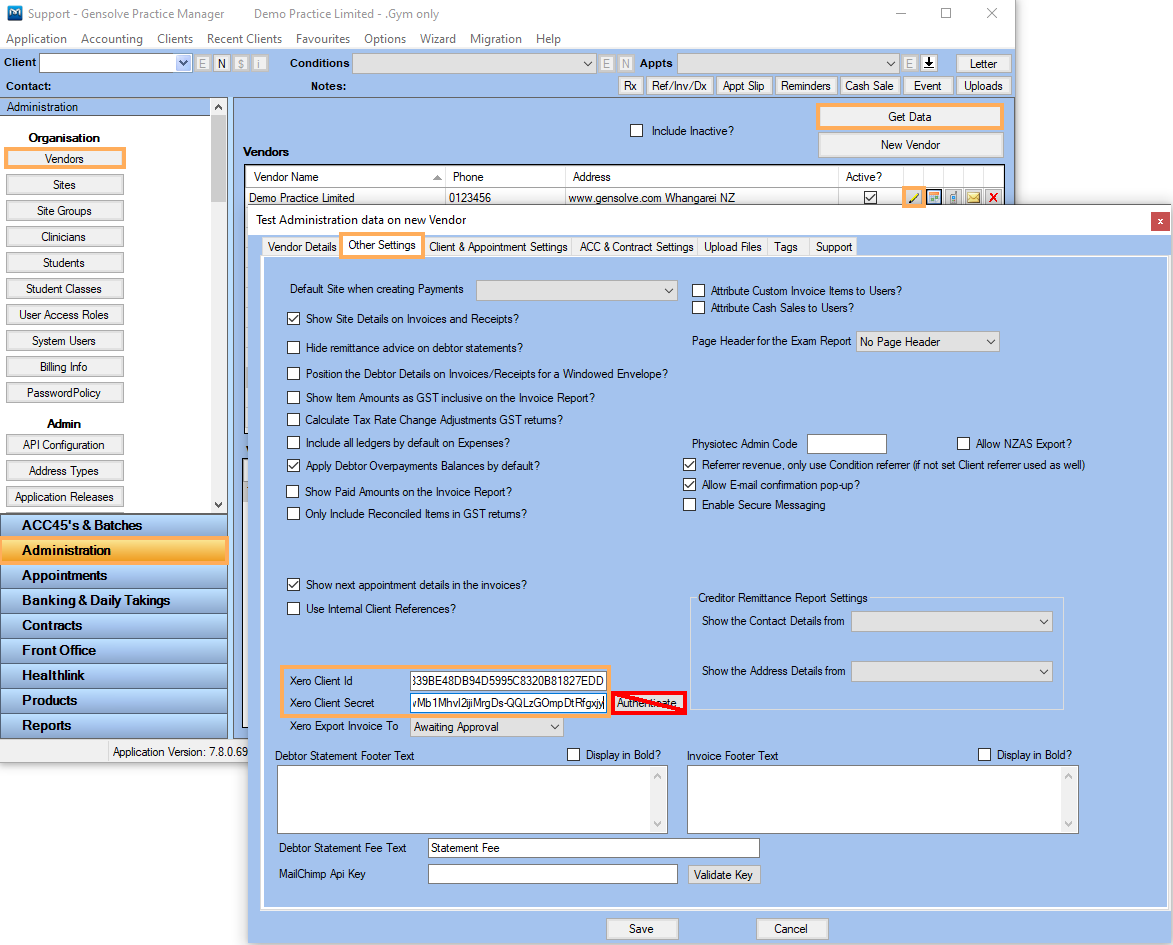Click the MailChimp Api Key input field
Viewport: 1173px width, 945px height.
pyautogui.click(x=552, y=875)
